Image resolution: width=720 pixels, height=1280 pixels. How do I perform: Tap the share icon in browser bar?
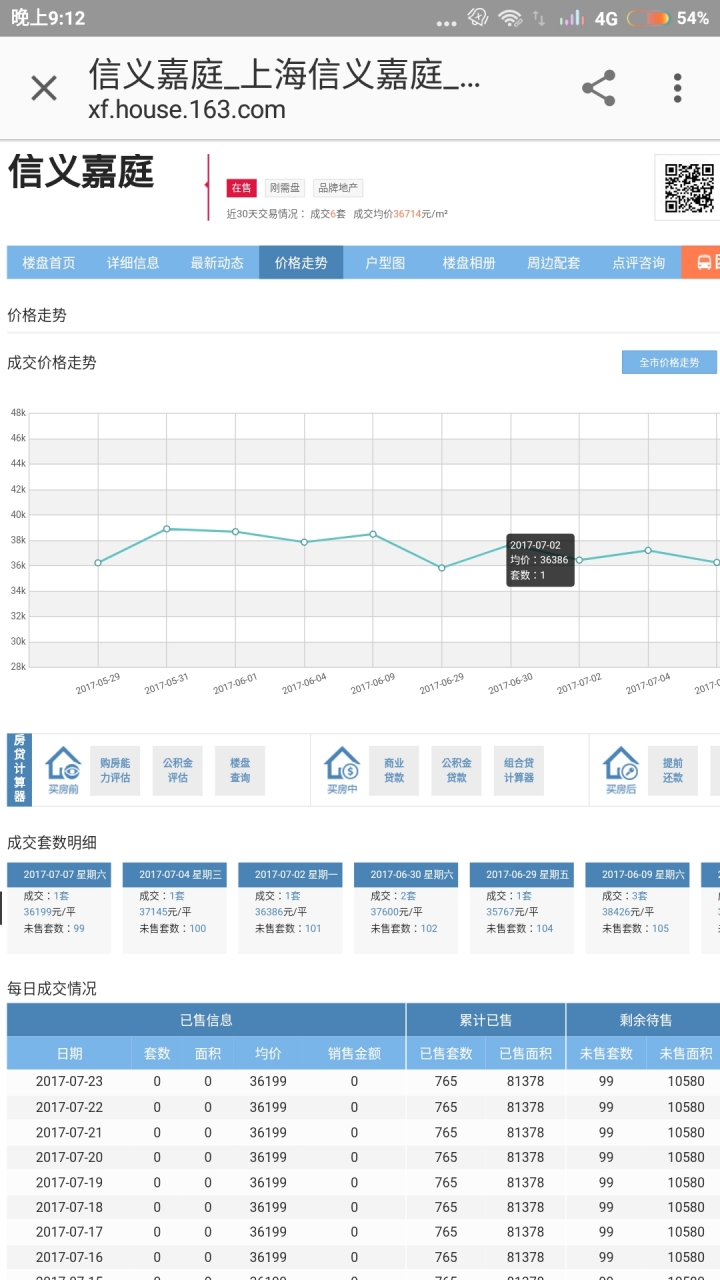click(x=598, y=88)
